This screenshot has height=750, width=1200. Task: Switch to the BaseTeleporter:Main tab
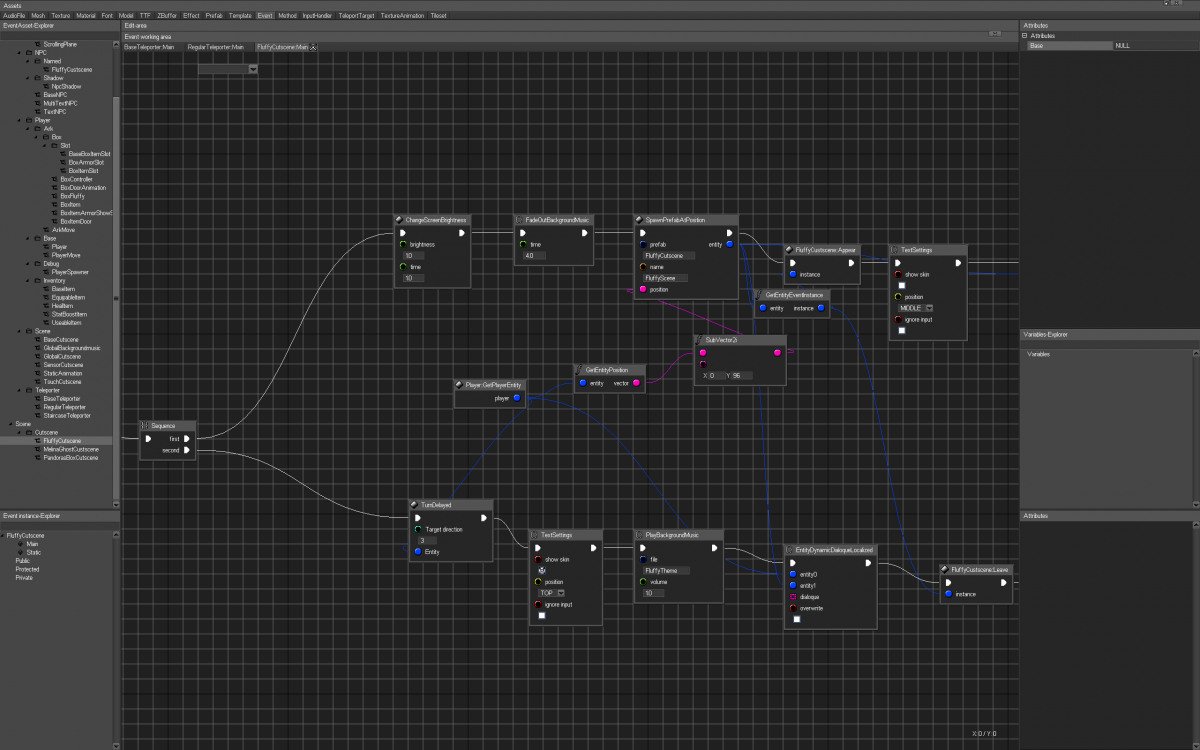pos(150,45)
